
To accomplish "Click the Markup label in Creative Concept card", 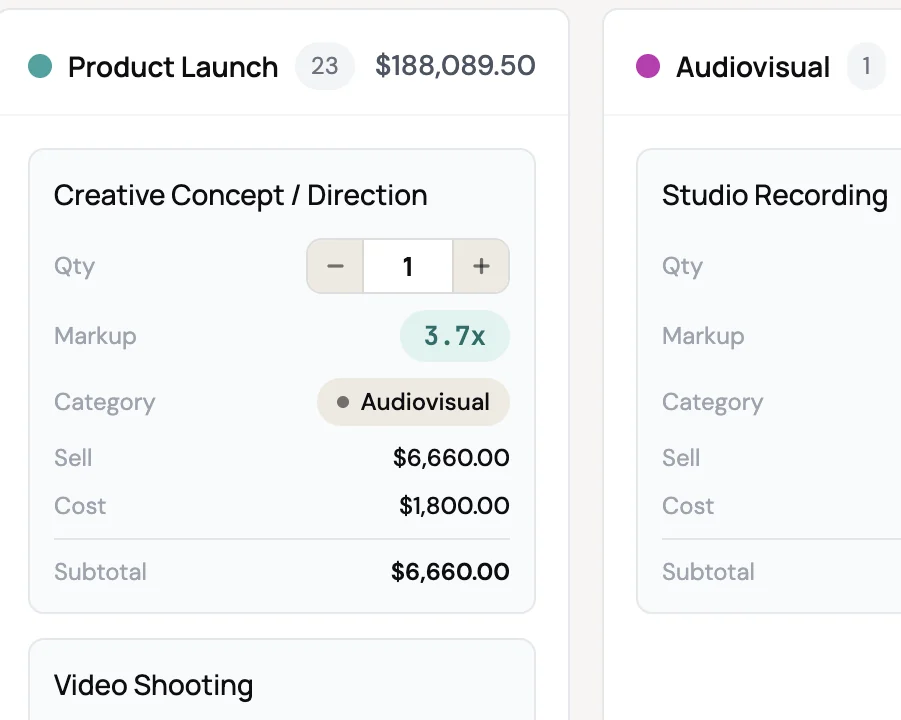I will click(95, 336).
